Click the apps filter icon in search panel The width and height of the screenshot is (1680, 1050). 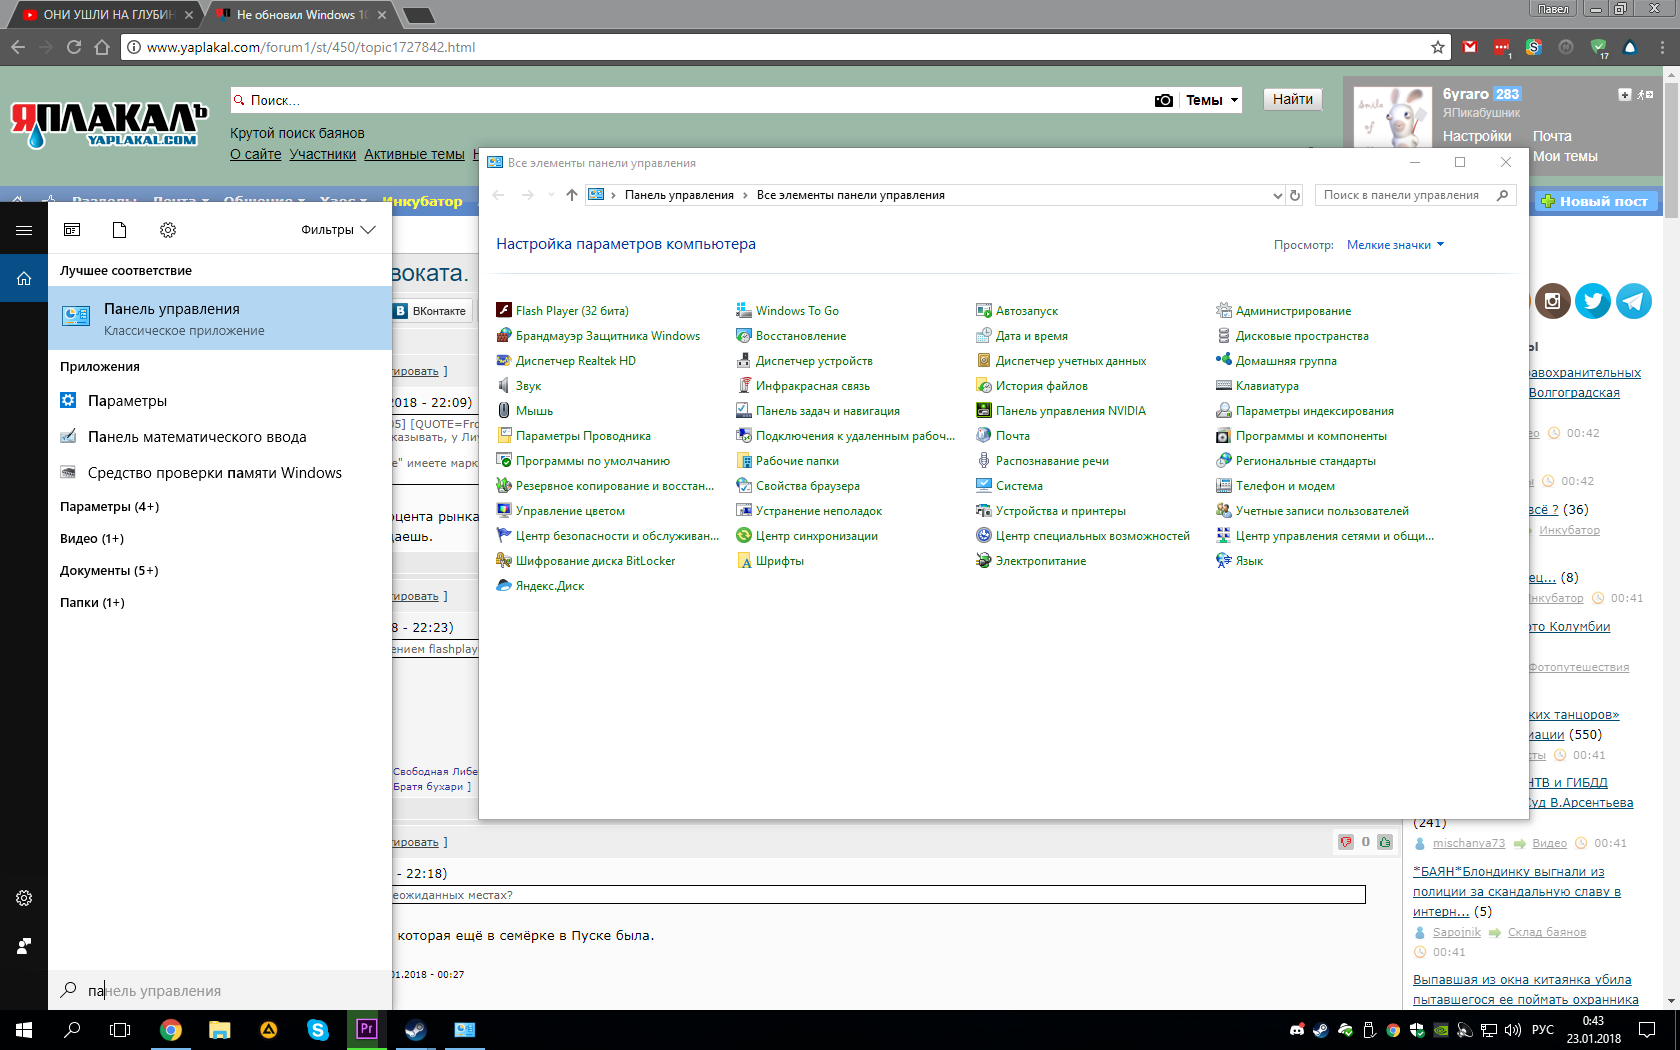pyautogui.click(x=72, y=230)
